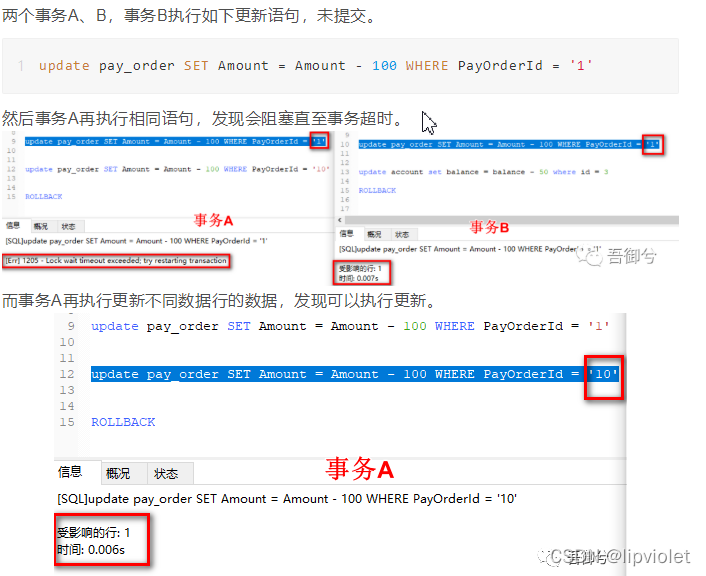Click update line 9 in large editor

point(350,326)
